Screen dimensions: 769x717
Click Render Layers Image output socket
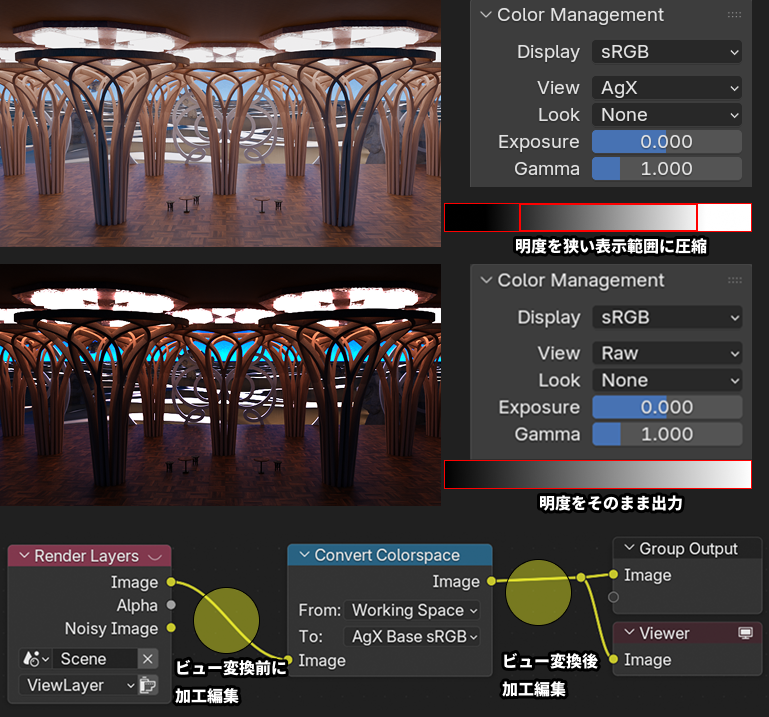click(171, 582)
